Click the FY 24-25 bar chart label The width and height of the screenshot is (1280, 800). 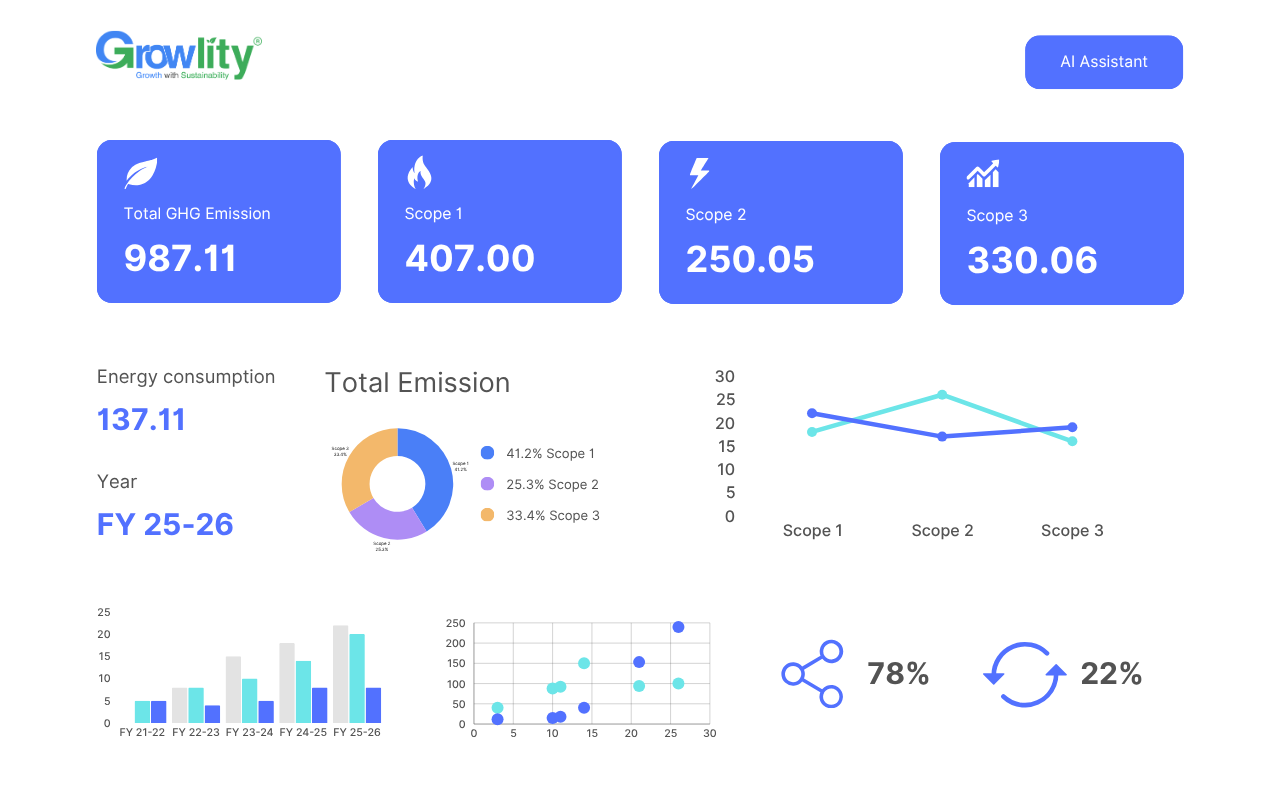click(303, 732)
